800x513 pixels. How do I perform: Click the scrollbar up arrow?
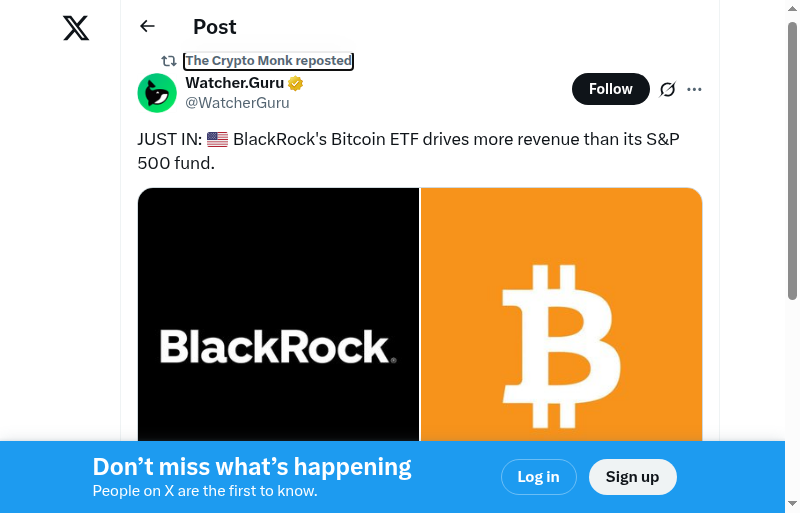[x=792, y=8]
